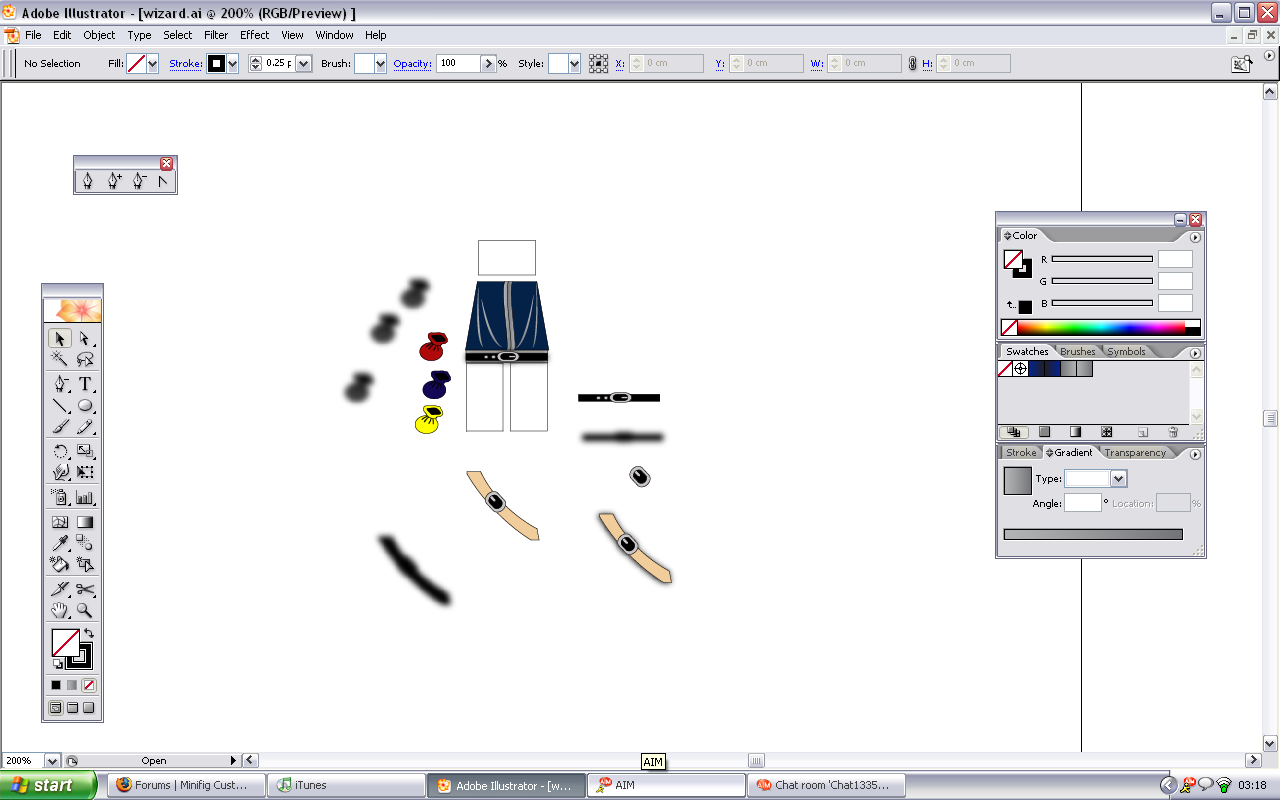Screen dimensions: 1280x800
Task: Click the gradient slider bar
Action: (1093, 535)
